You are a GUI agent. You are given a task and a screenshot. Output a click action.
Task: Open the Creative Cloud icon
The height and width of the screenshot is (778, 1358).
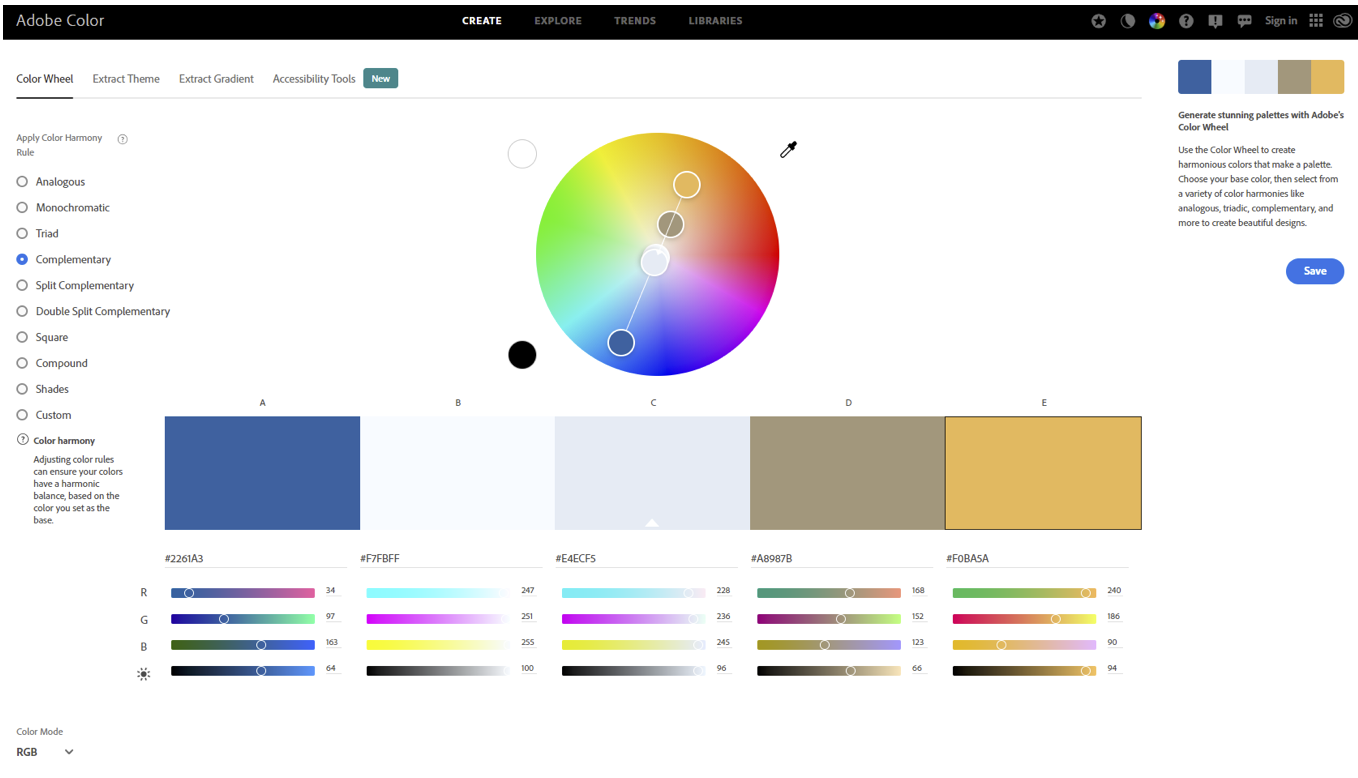[1342, 21]
